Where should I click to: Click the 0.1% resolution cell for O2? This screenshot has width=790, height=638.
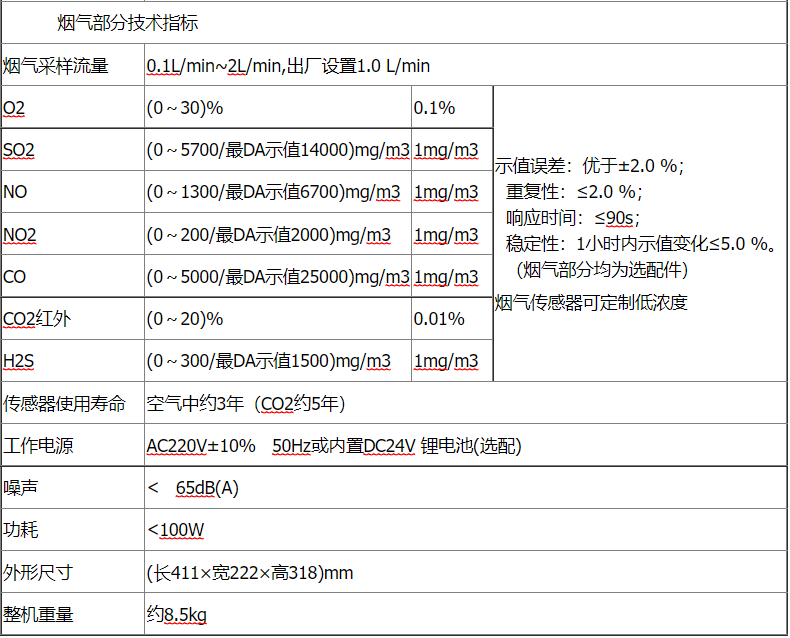click(434, 108)
